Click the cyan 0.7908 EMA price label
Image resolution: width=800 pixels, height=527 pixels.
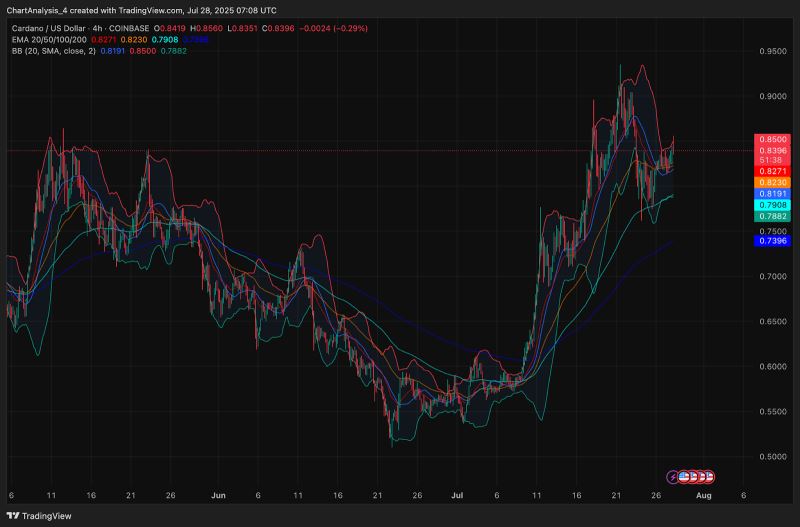[x=770, y=205]
